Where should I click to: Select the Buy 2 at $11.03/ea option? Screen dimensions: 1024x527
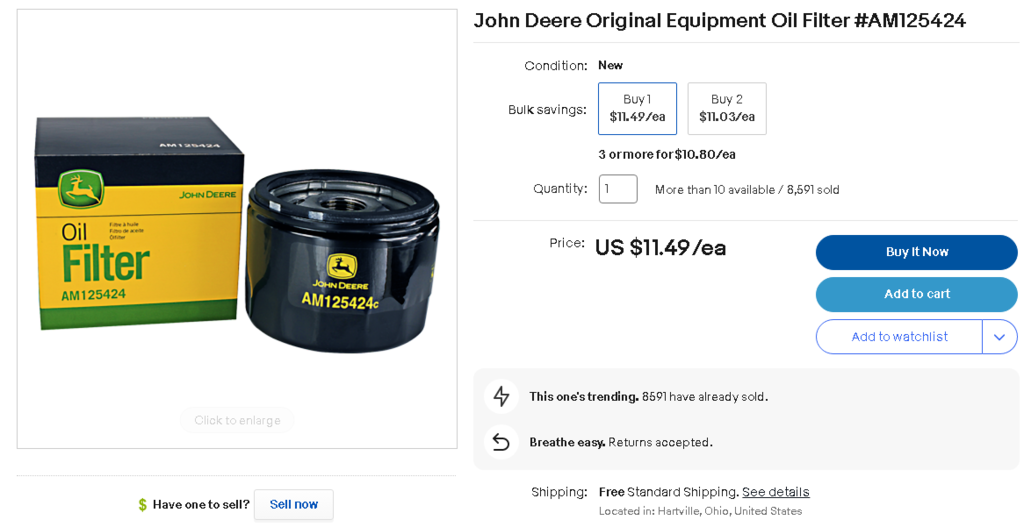click(726, 108)
